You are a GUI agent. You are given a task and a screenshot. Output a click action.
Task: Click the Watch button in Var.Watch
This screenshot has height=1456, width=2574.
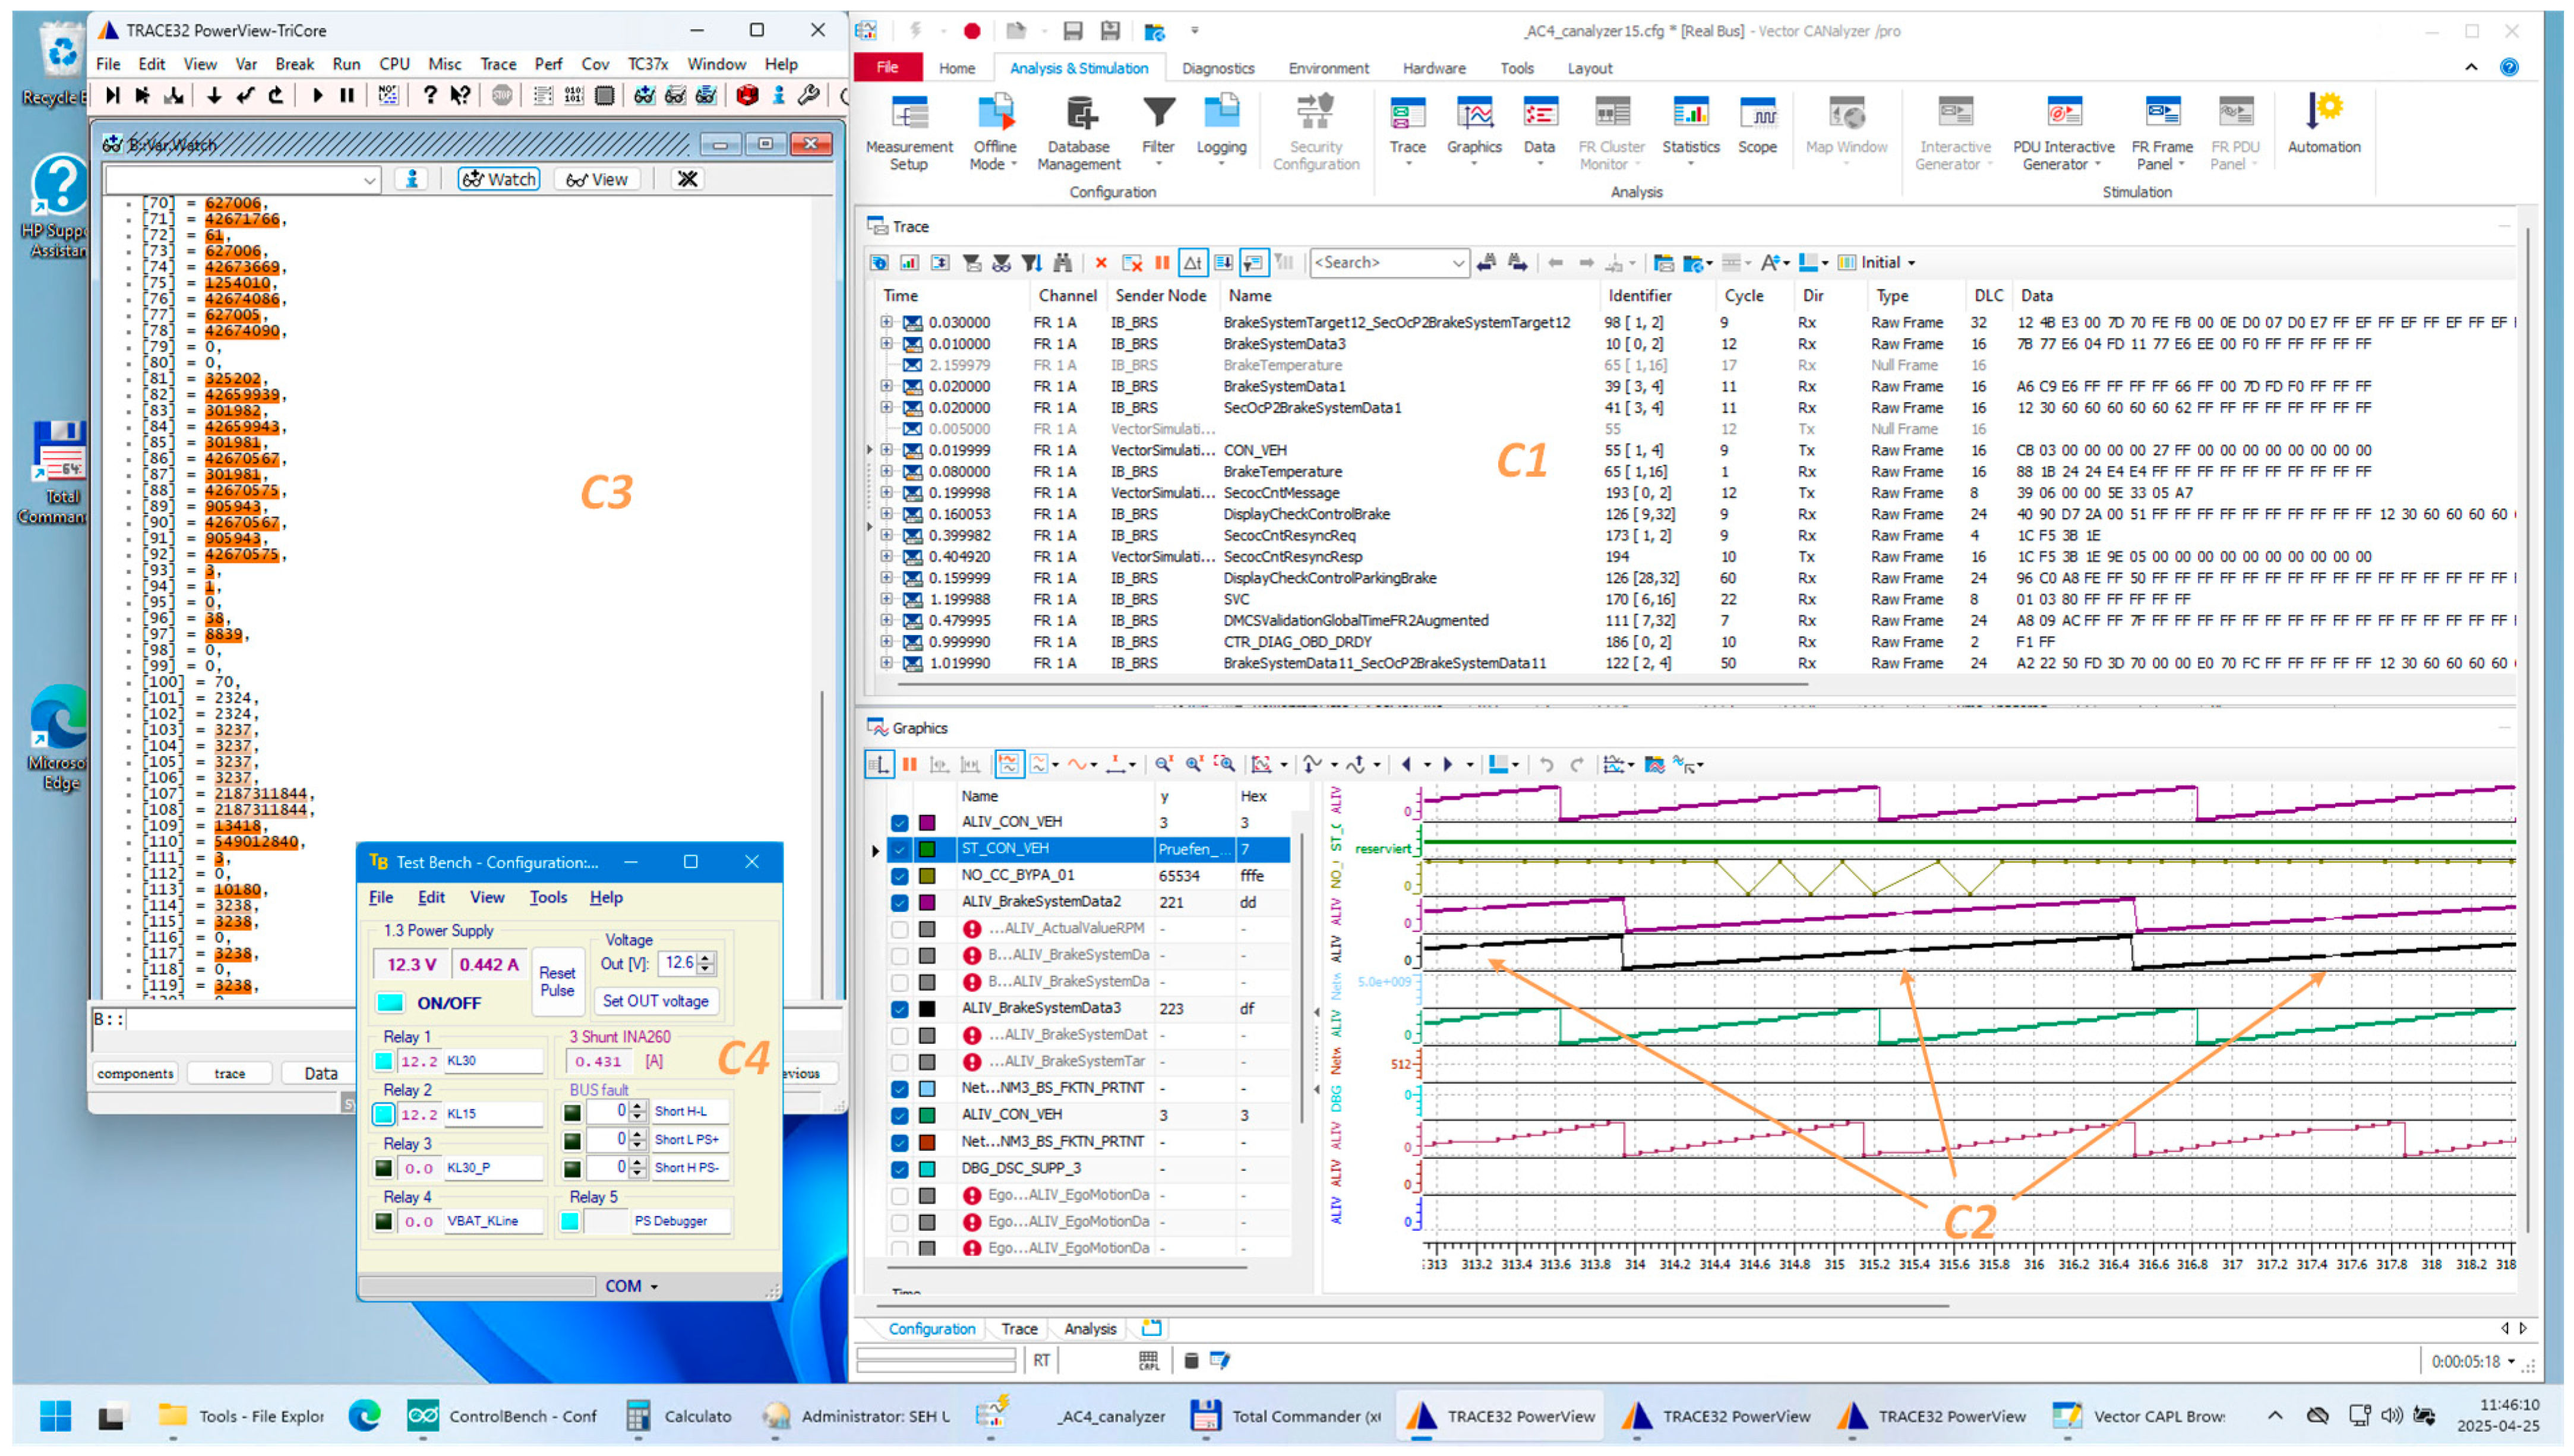pyautogui.click(x=498, y=179)
